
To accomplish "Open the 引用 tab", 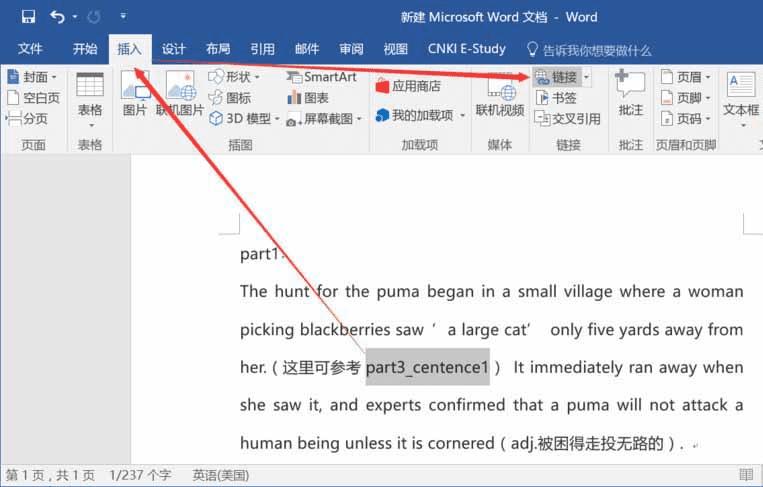I will 262,49.
